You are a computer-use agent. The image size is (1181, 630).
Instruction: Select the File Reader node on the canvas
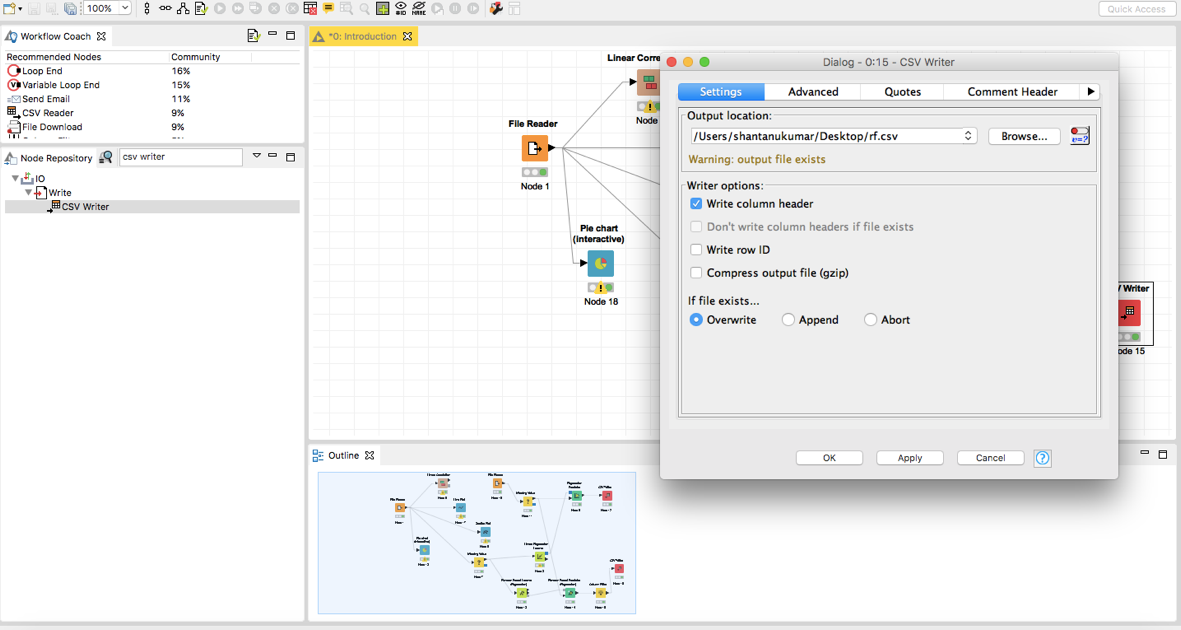pos(535,148)
